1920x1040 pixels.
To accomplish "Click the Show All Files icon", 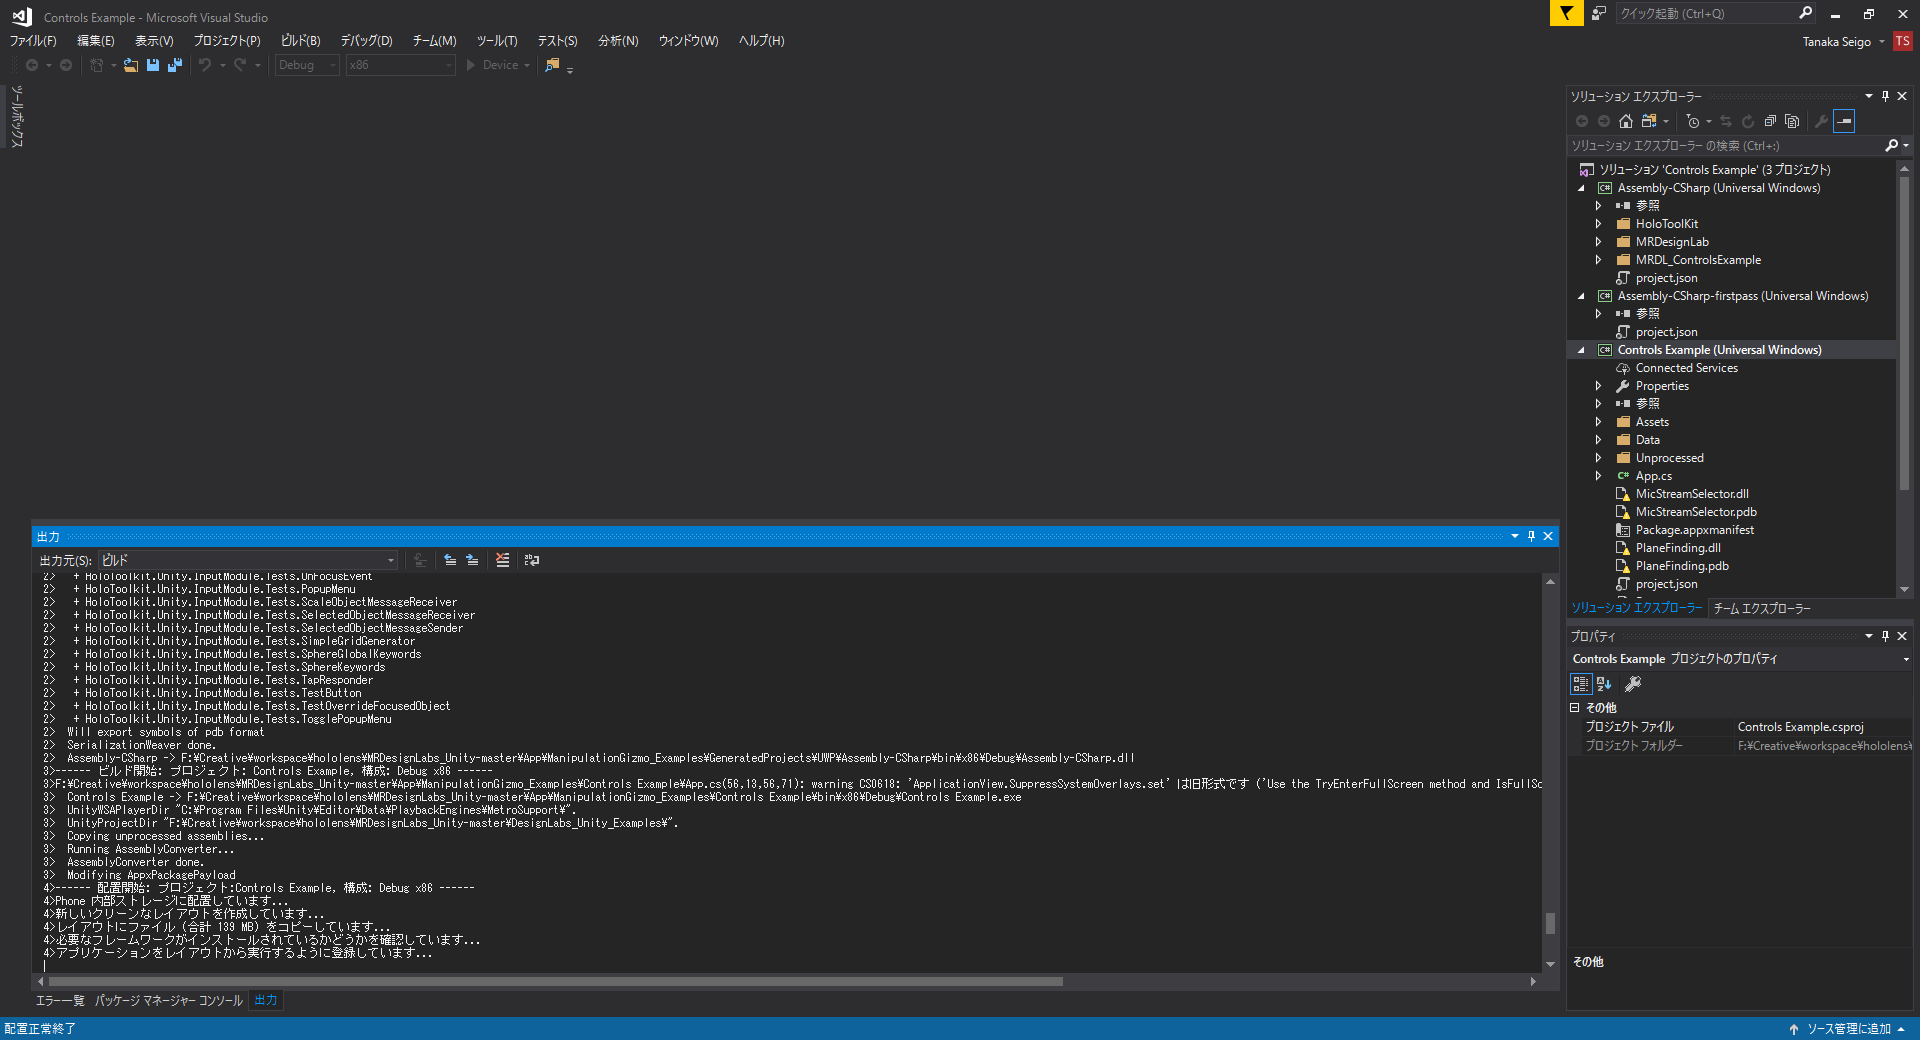I will (x=1792, y=121).
